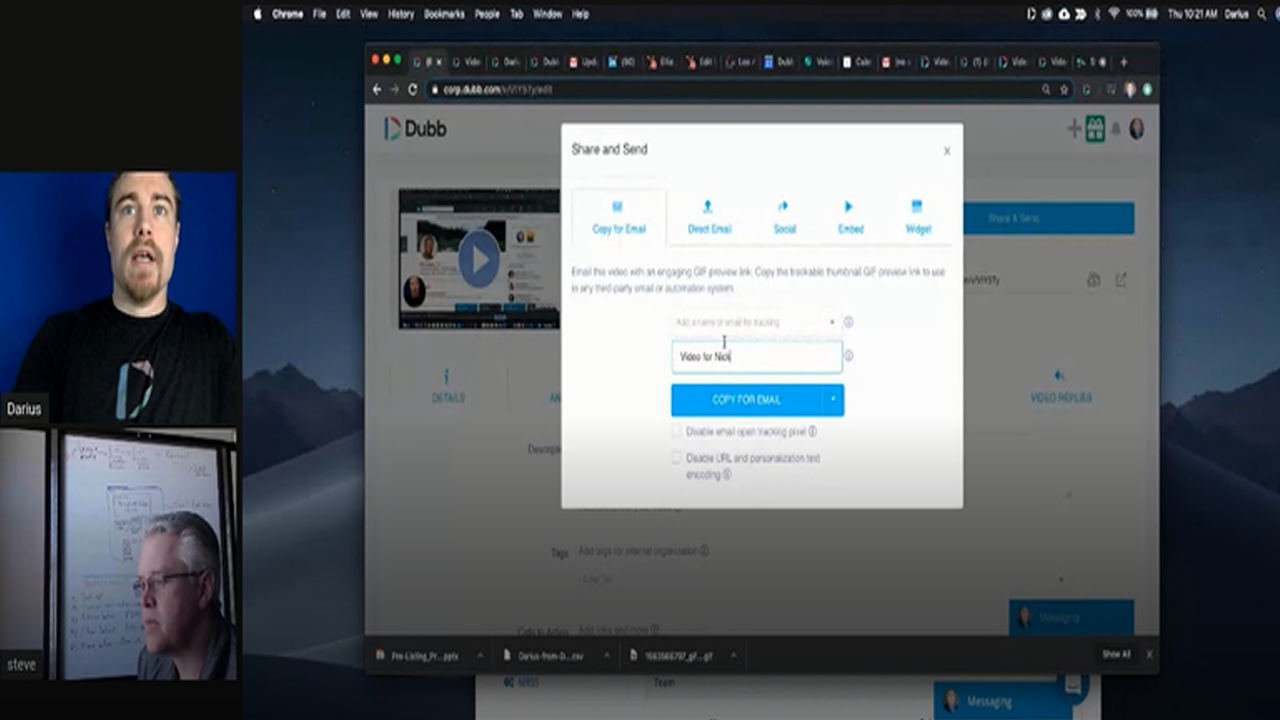The width and height of the screenshot is (1280, 720).
Task: Bookmark this page with the star icon
Action: pyautogui.click(x=1064, y=89)
